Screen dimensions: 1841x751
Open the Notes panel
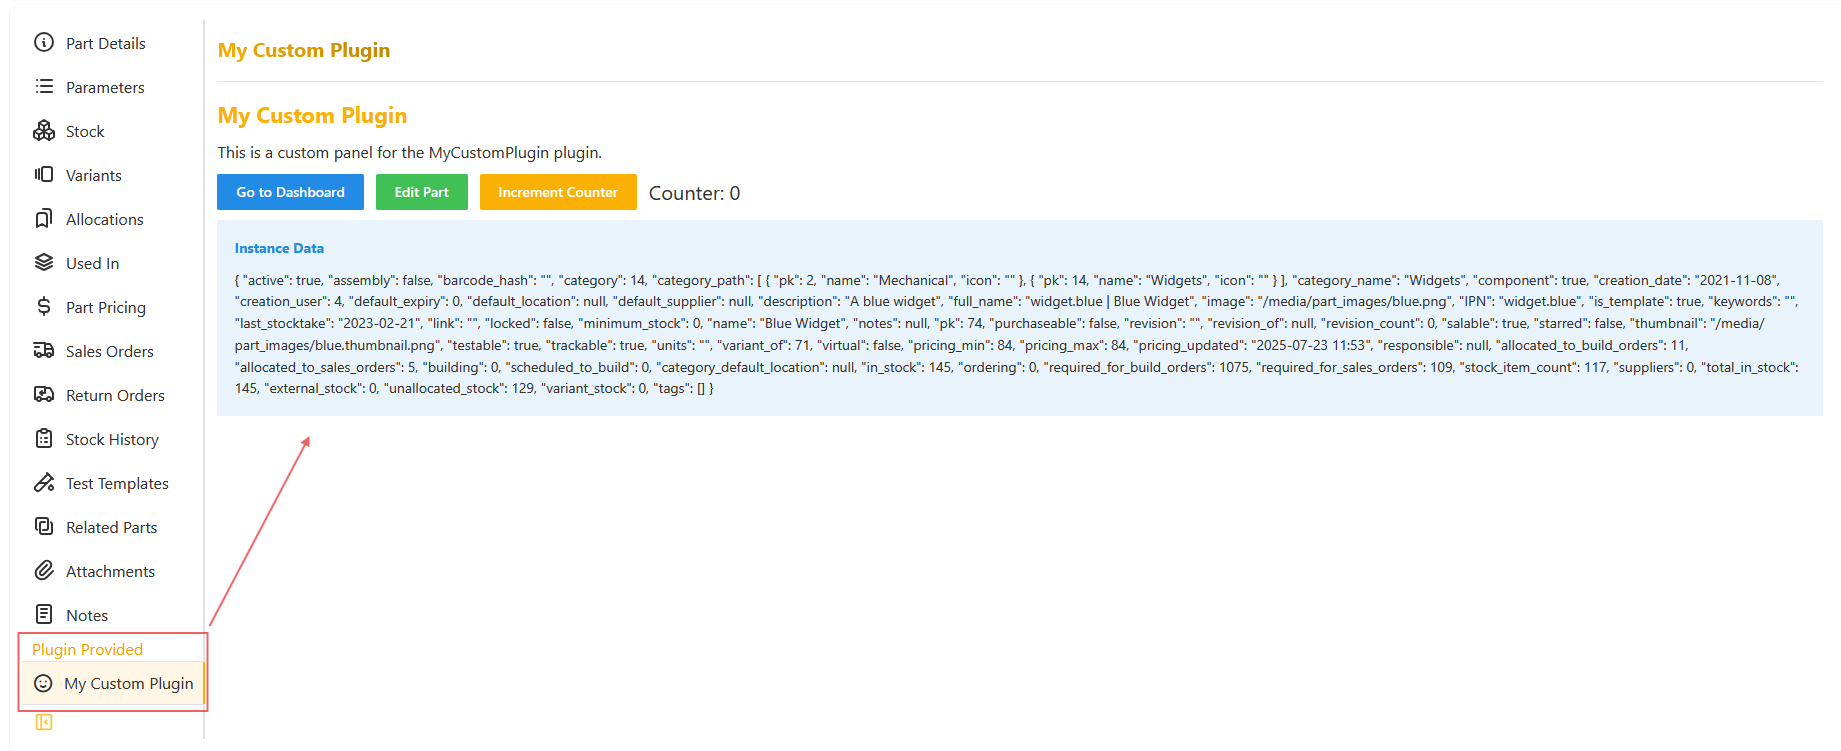(x=87, y=615)
